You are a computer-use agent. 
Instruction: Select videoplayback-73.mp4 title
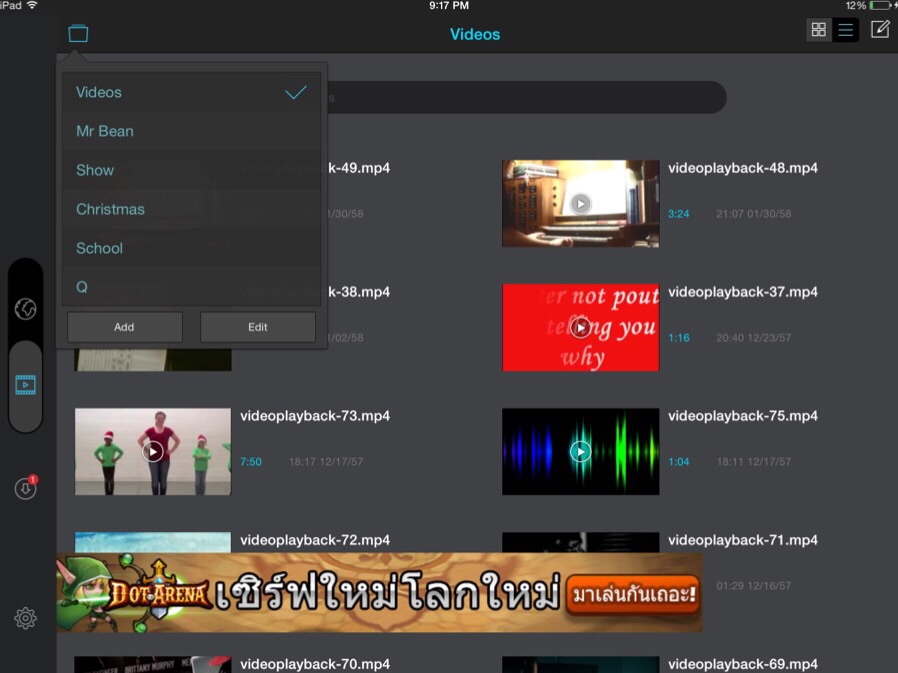click(315, 416)
